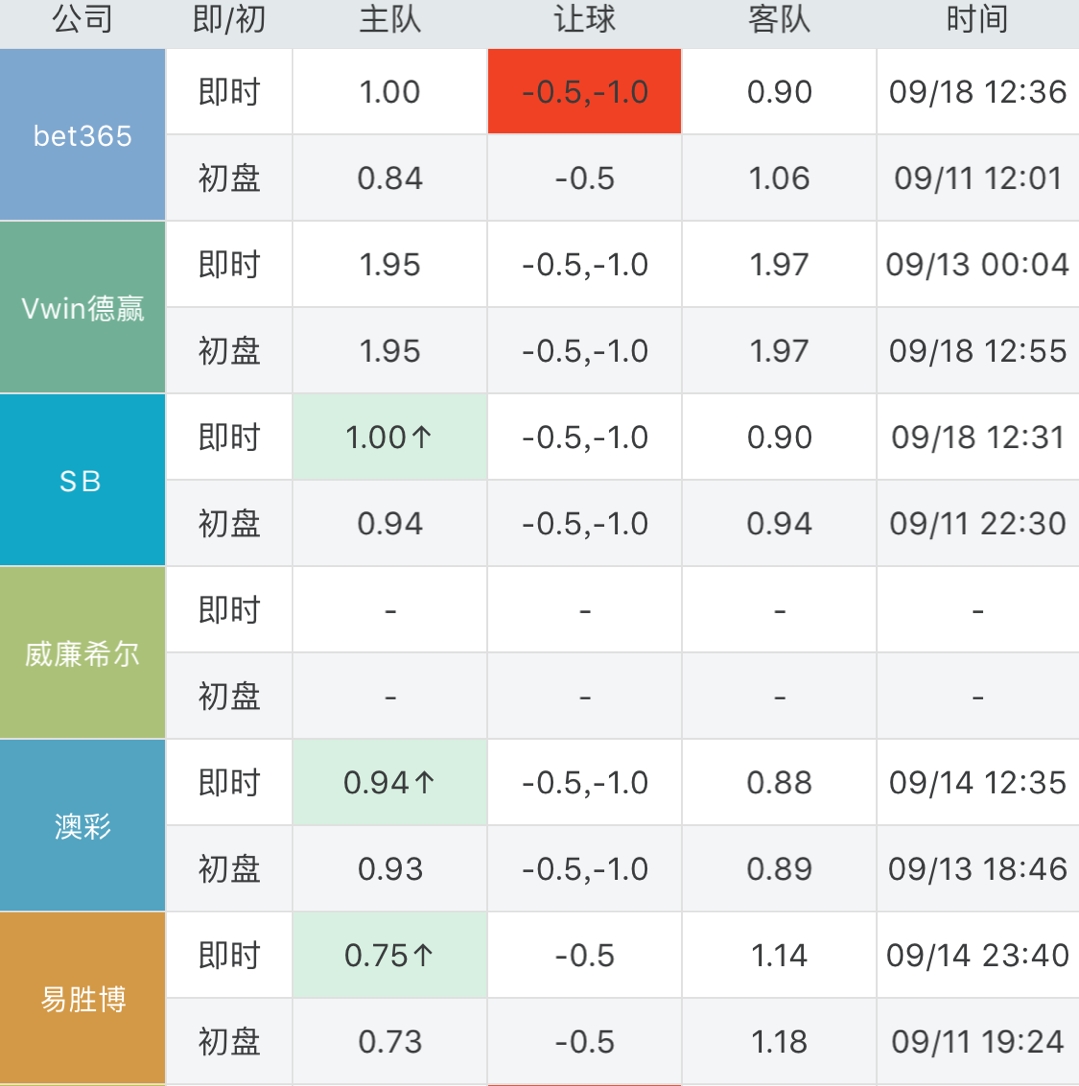The width and height of the screenshot is (1079, 1086).
Task: Click bet365 即时 row label
Action: [x=228, y=91]
